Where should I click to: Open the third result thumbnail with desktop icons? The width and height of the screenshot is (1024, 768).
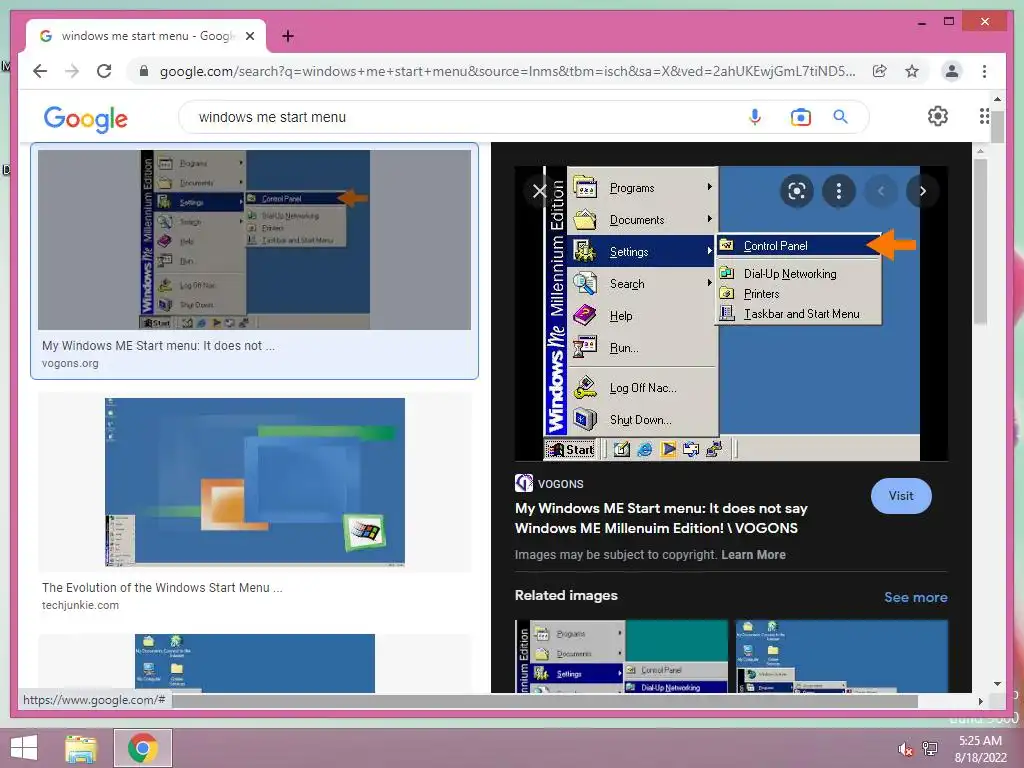[255, 663]
